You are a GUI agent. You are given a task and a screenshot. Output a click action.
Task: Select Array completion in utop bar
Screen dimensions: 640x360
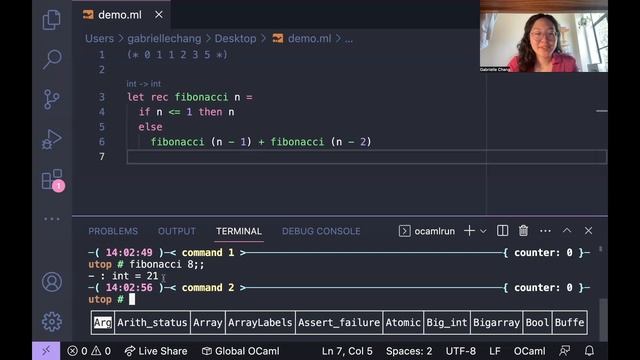[208, 322]
